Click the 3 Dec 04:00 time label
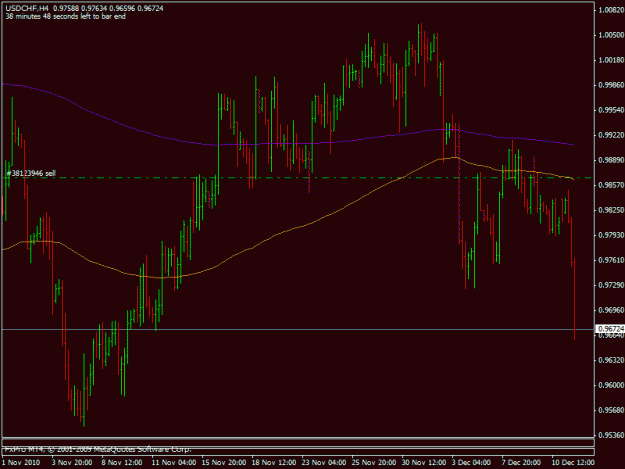The image size is (625, 469). [x=471, y=462]
